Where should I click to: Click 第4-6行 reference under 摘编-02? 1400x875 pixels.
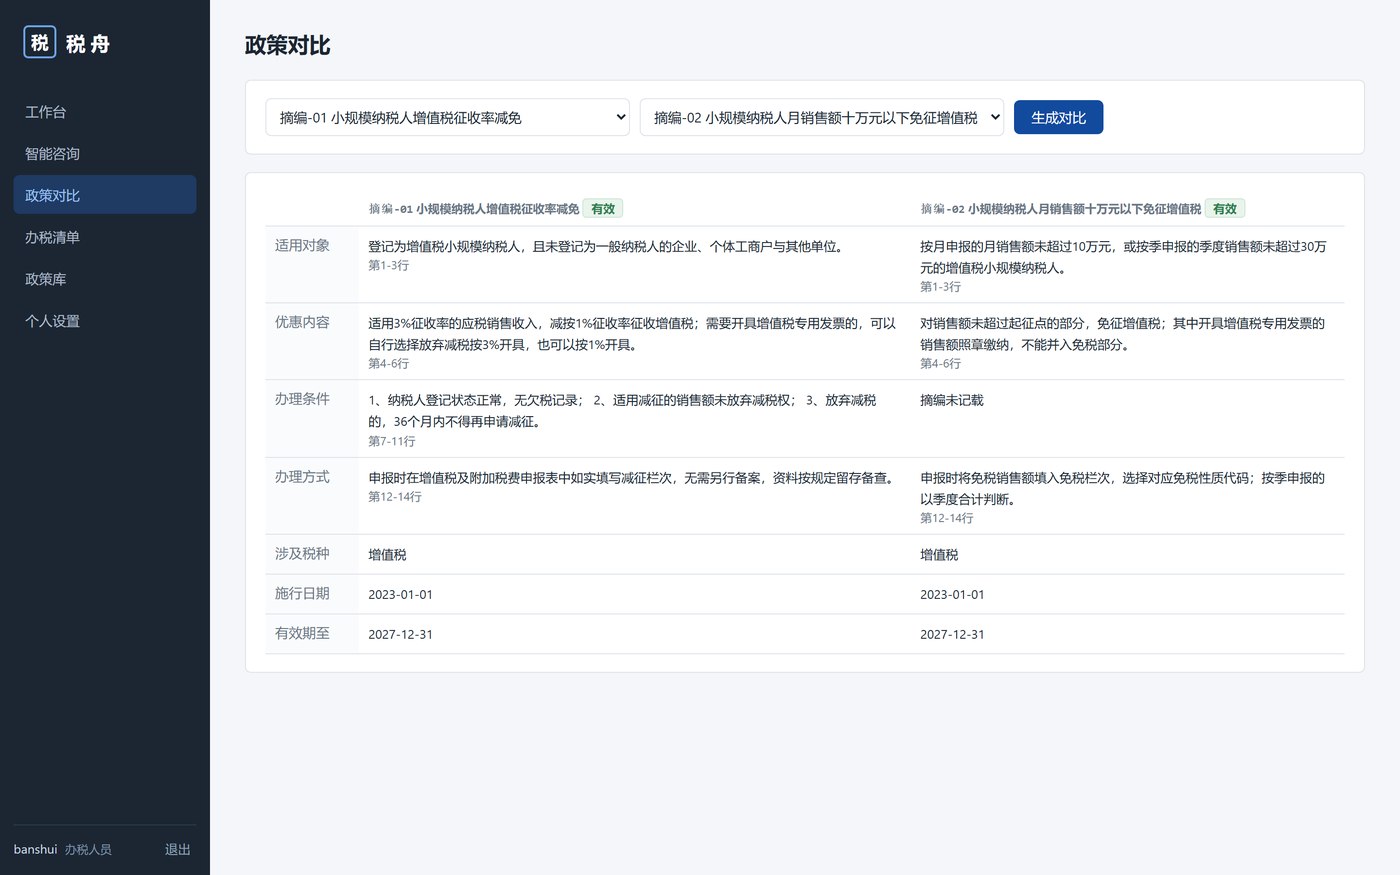(941, 364)
